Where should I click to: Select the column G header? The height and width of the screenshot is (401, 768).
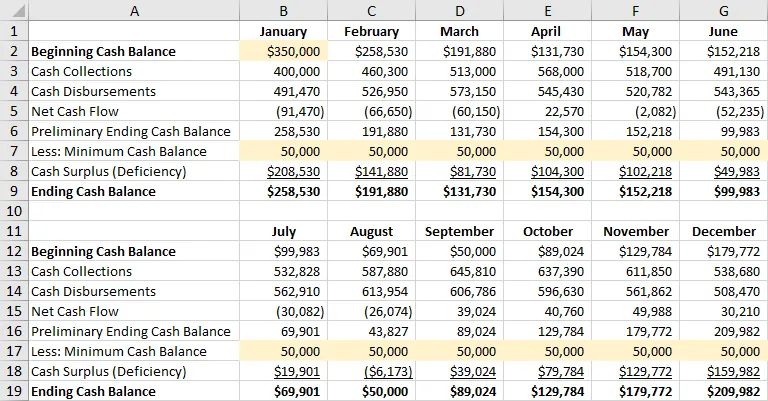click(723, 10)
